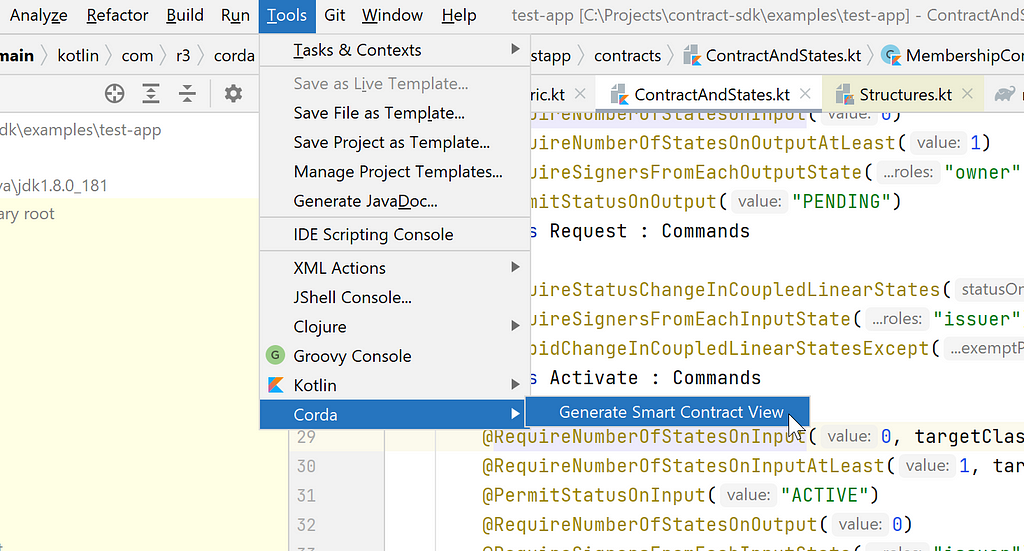The height and width of the screenshot is (551, 1024).
Task: Close the Structures.kt tab
Action: (x=967, y=94)
